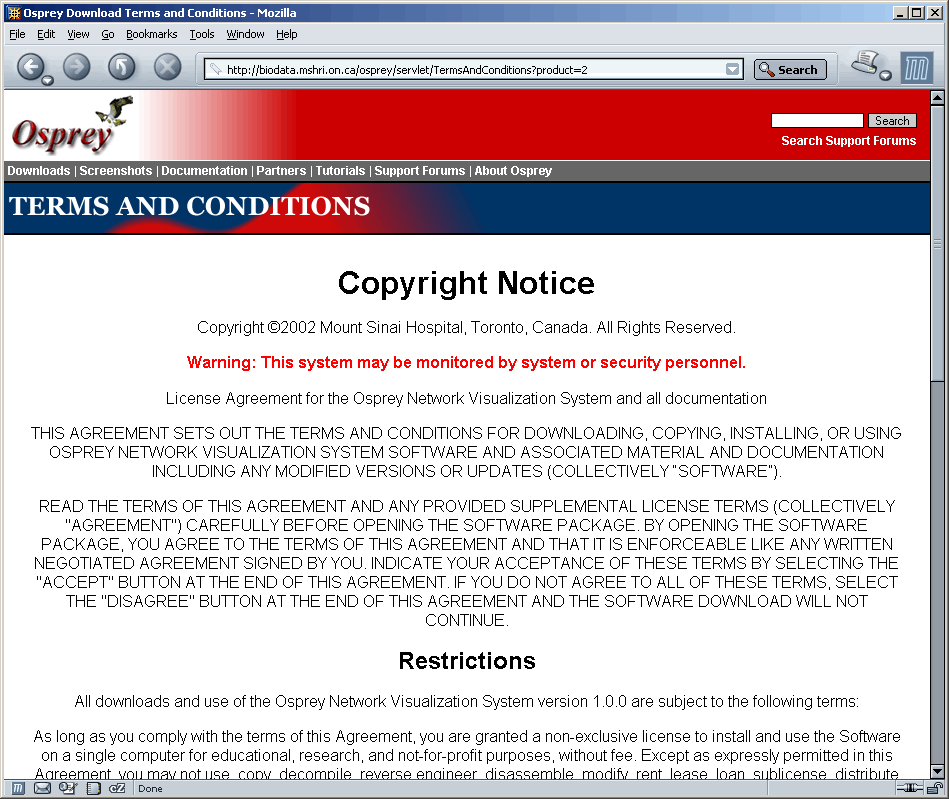Go to the Downloads page link
The image size is (949, 799).
(38, 171)
